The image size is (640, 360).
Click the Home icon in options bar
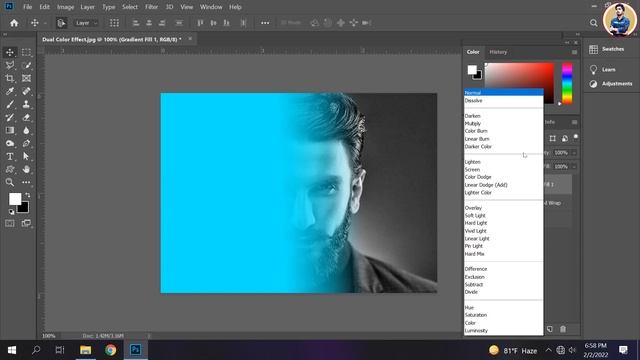[14, 23]
